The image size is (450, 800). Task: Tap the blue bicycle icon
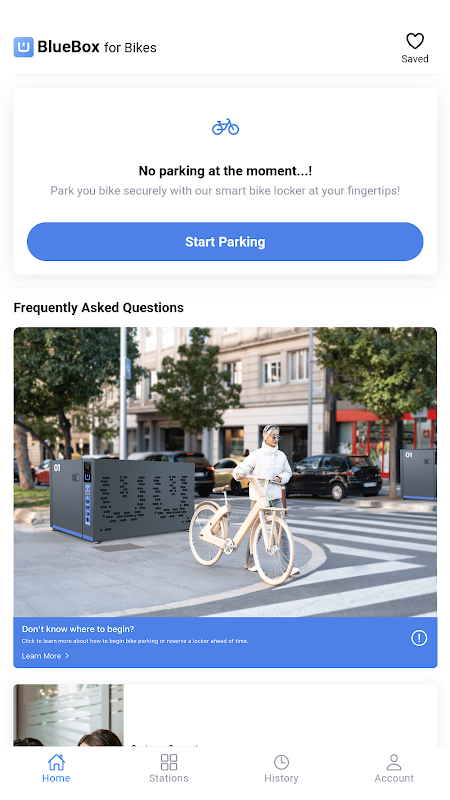225,127
